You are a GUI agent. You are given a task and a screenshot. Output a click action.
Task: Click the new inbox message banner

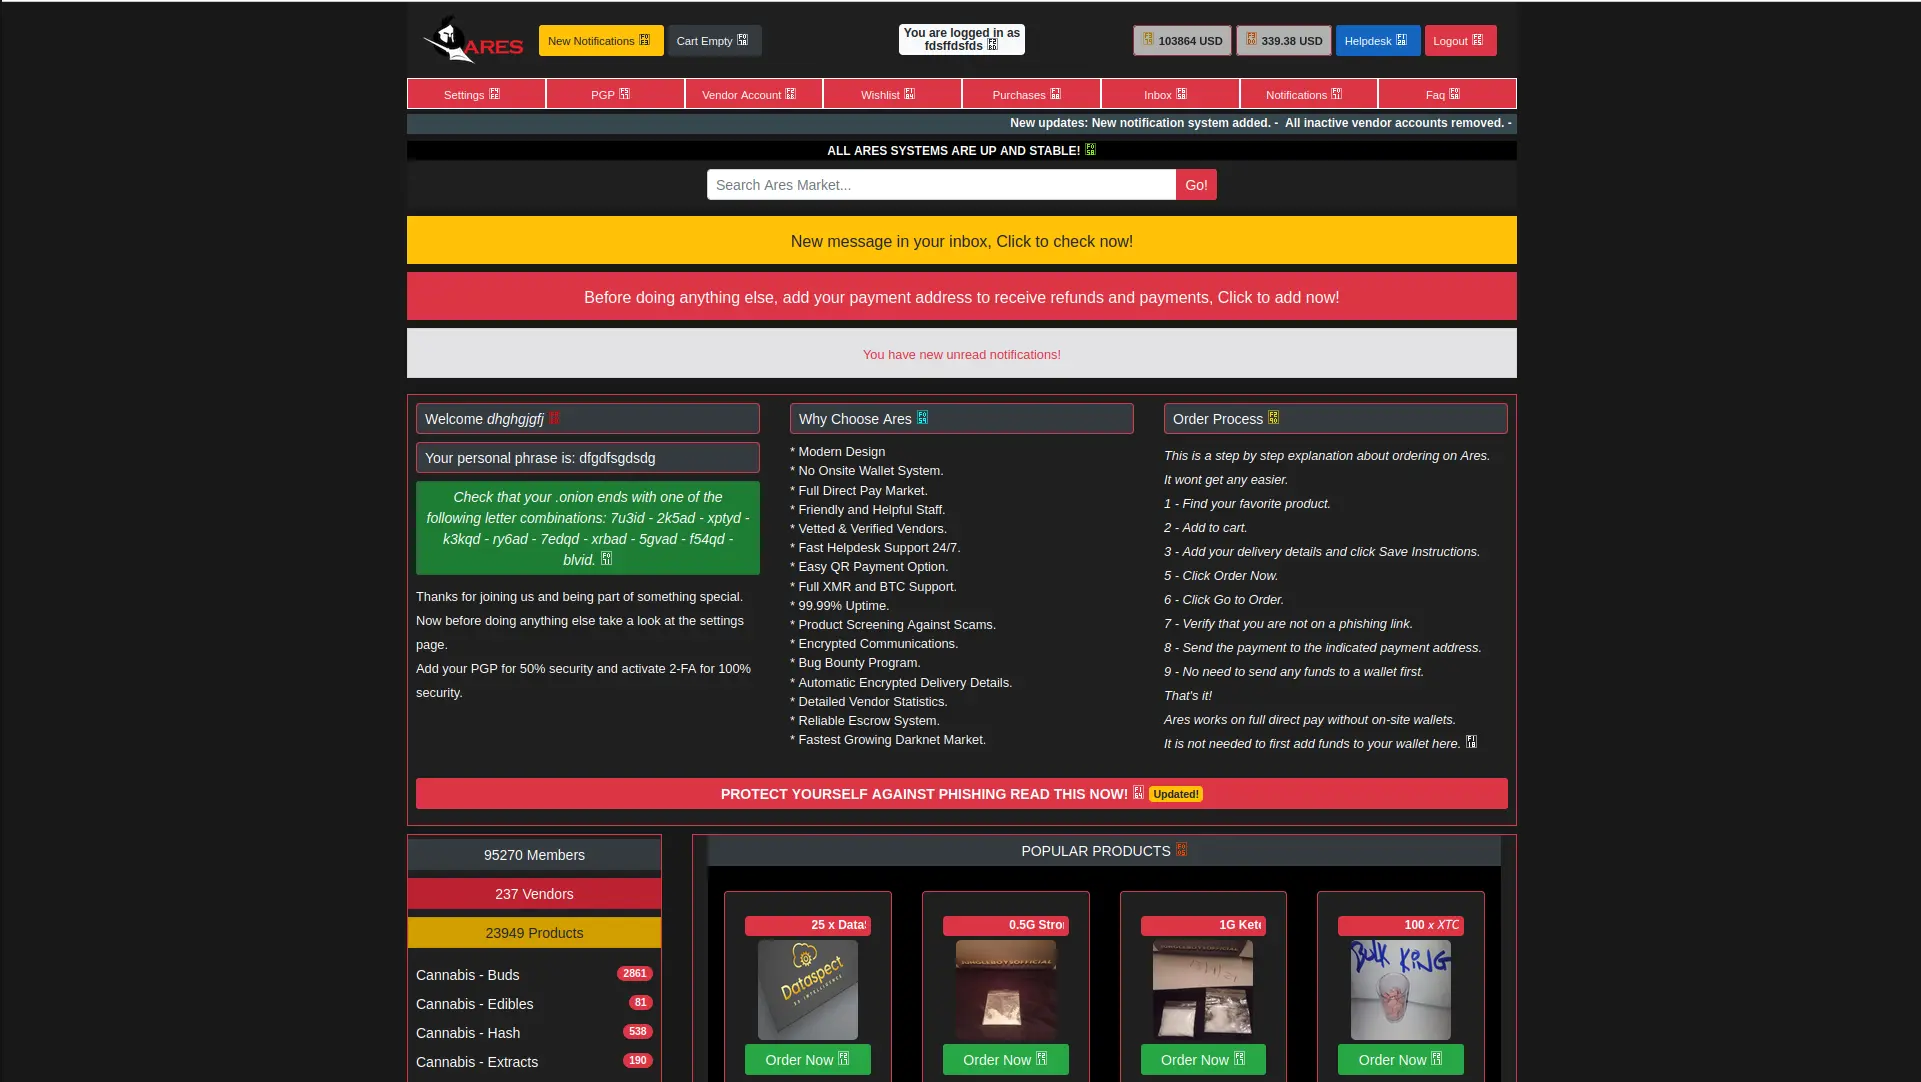pyautogui.click(x=960, y=240)
